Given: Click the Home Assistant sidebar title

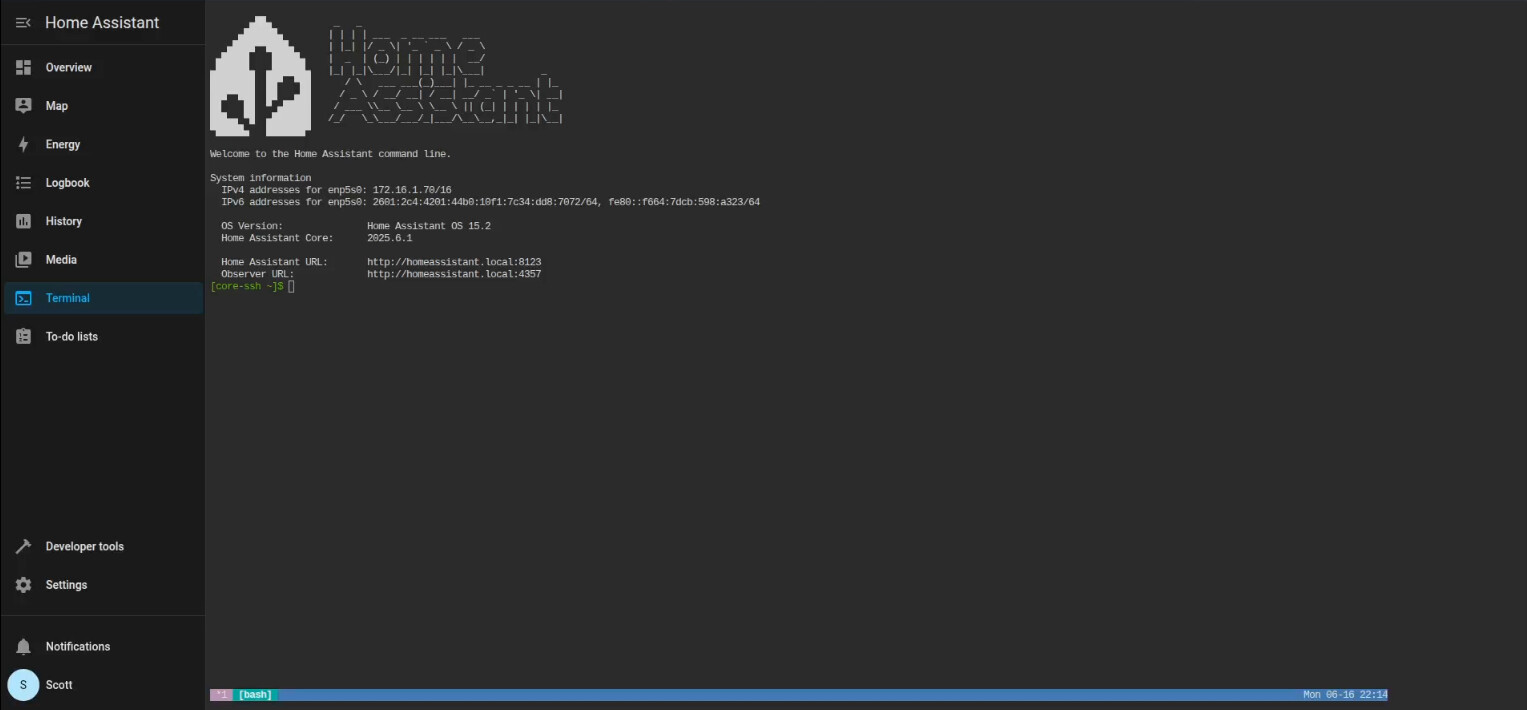Looking at the screenshot, I should pyautogui.click(x=102, y=22).
